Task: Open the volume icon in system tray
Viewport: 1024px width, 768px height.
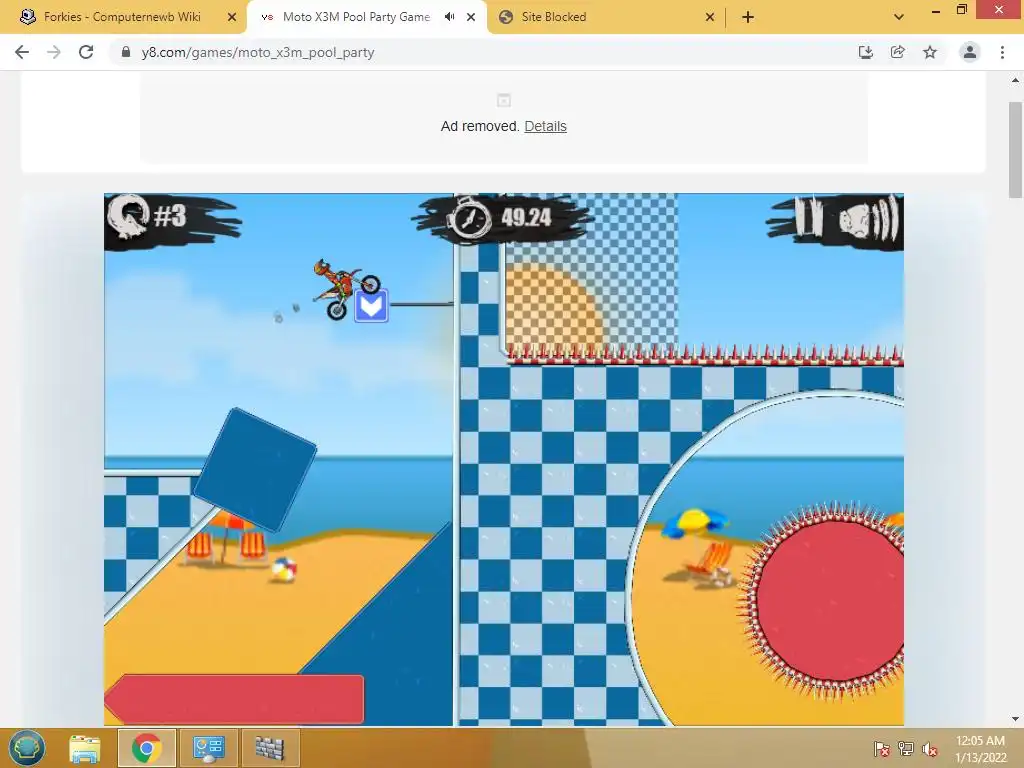Action: click(930, 748)
